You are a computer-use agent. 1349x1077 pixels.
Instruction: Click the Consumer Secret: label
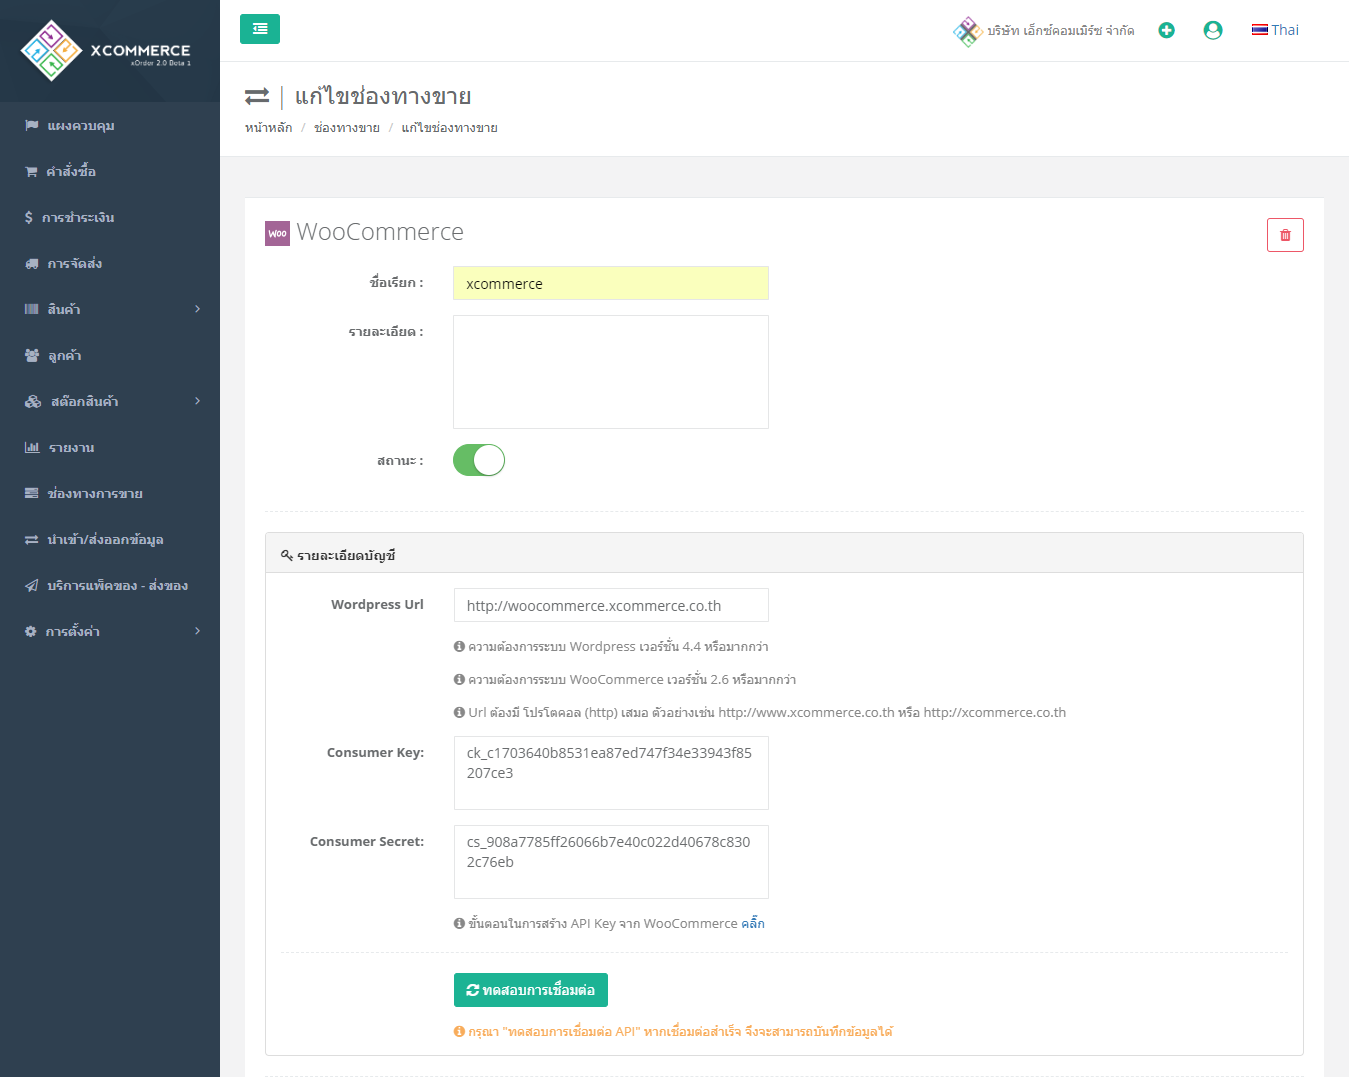367,842
